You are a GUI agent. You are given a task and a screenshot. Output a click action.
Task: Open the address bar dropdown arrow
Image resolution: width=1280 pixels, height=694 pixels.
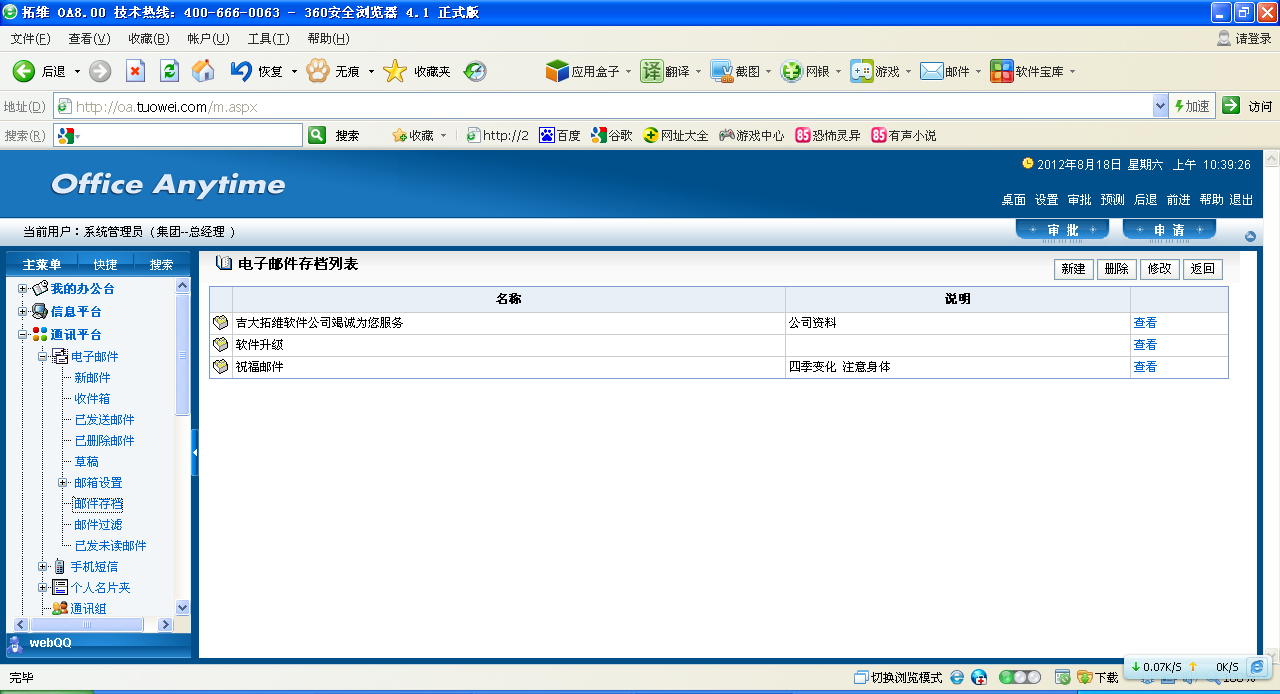1160,106
